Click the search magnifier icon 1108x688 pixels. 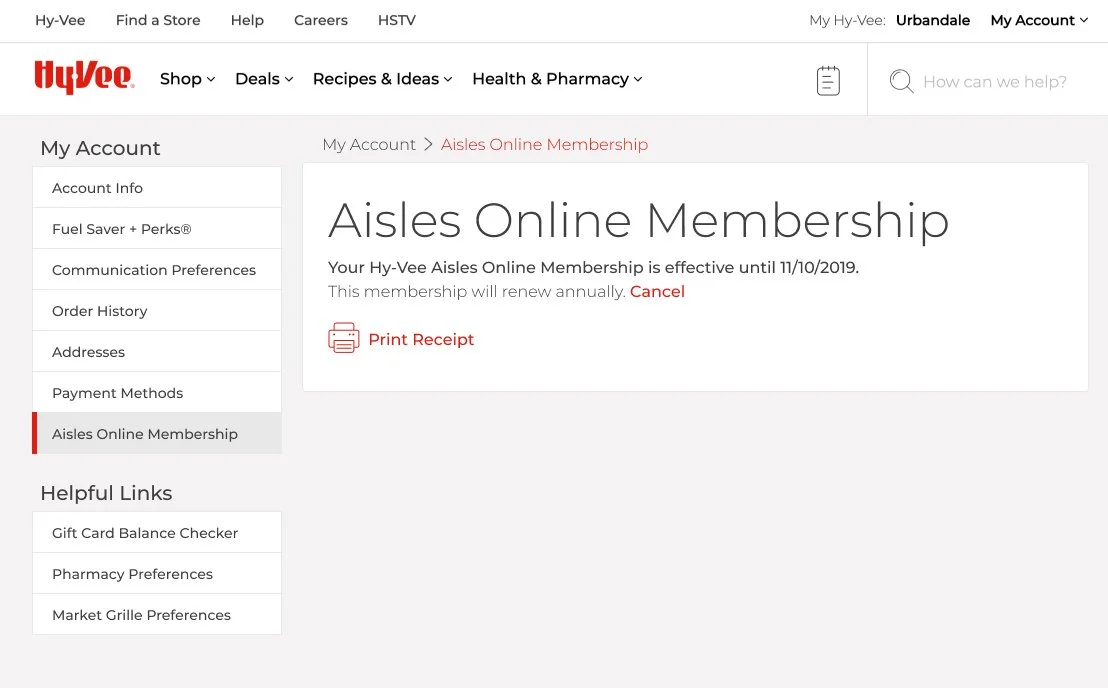901,81
